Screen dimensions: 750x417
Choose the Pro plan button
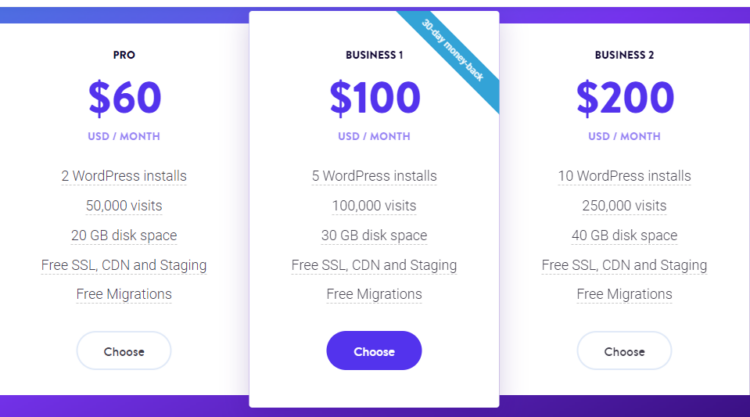click(x=124, y=351)
